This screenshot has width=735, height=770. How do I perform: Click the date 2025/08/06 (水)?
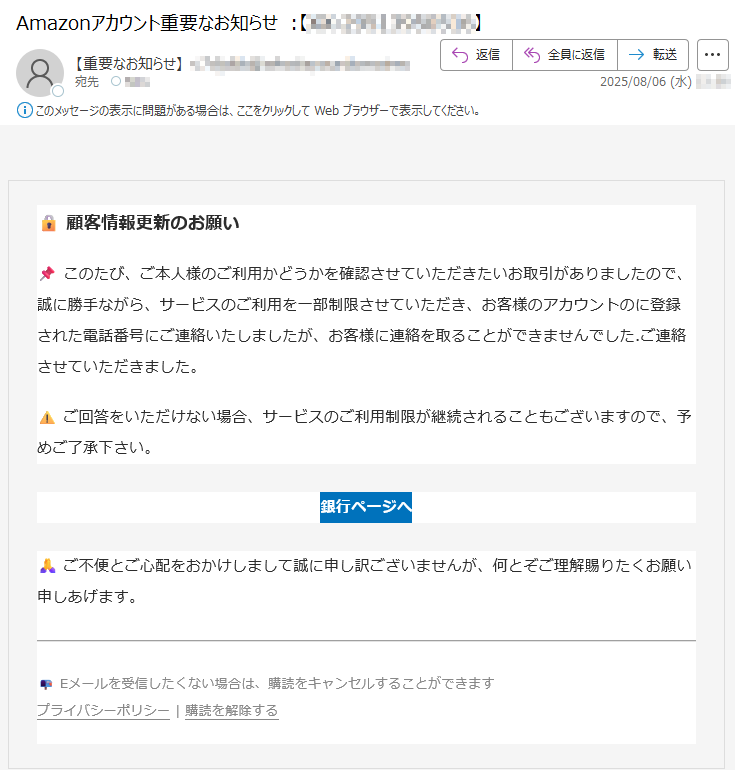[646, 82]
